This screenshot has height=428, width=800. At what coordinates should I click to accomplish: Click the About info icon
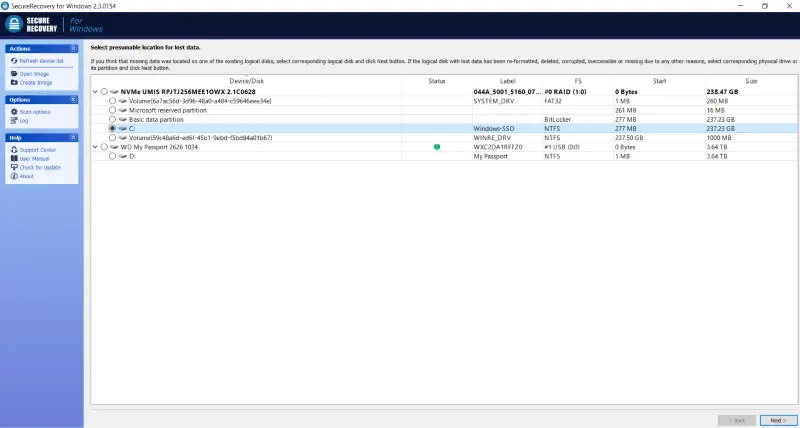tap(14, 176)
